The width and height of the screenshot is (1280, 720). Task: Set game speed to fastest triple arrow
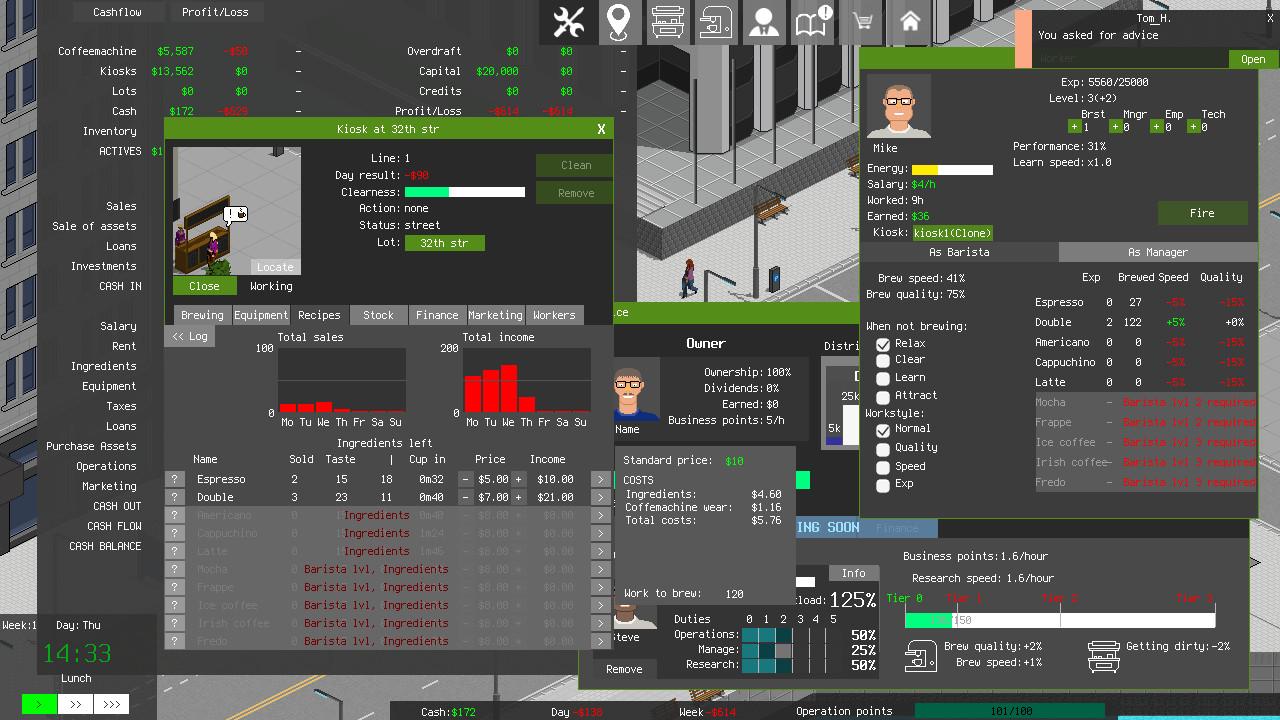(x=111, y=705)
